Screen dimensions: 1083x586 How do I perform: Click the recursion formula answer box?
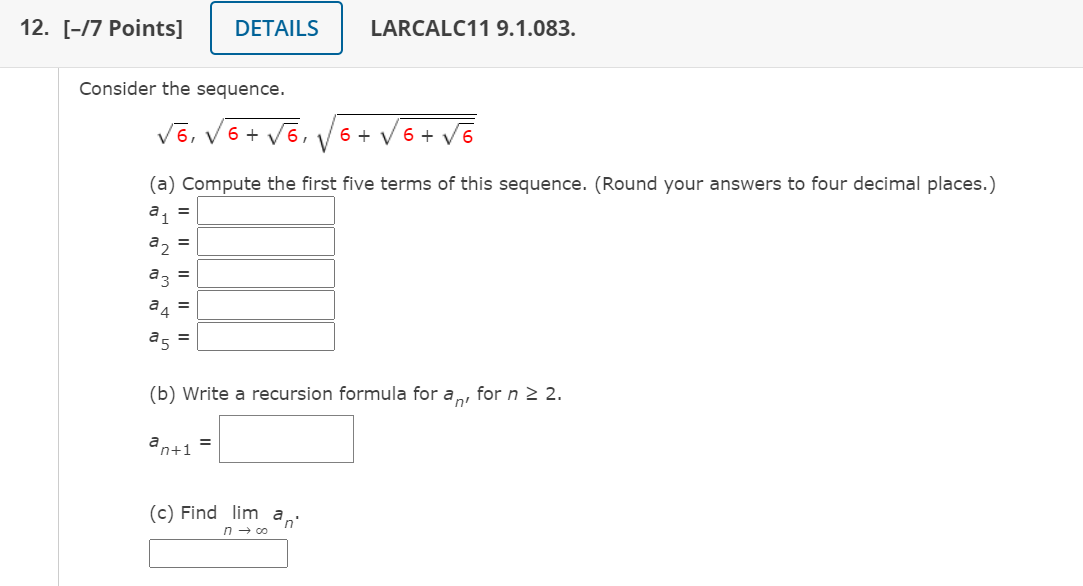287,438
